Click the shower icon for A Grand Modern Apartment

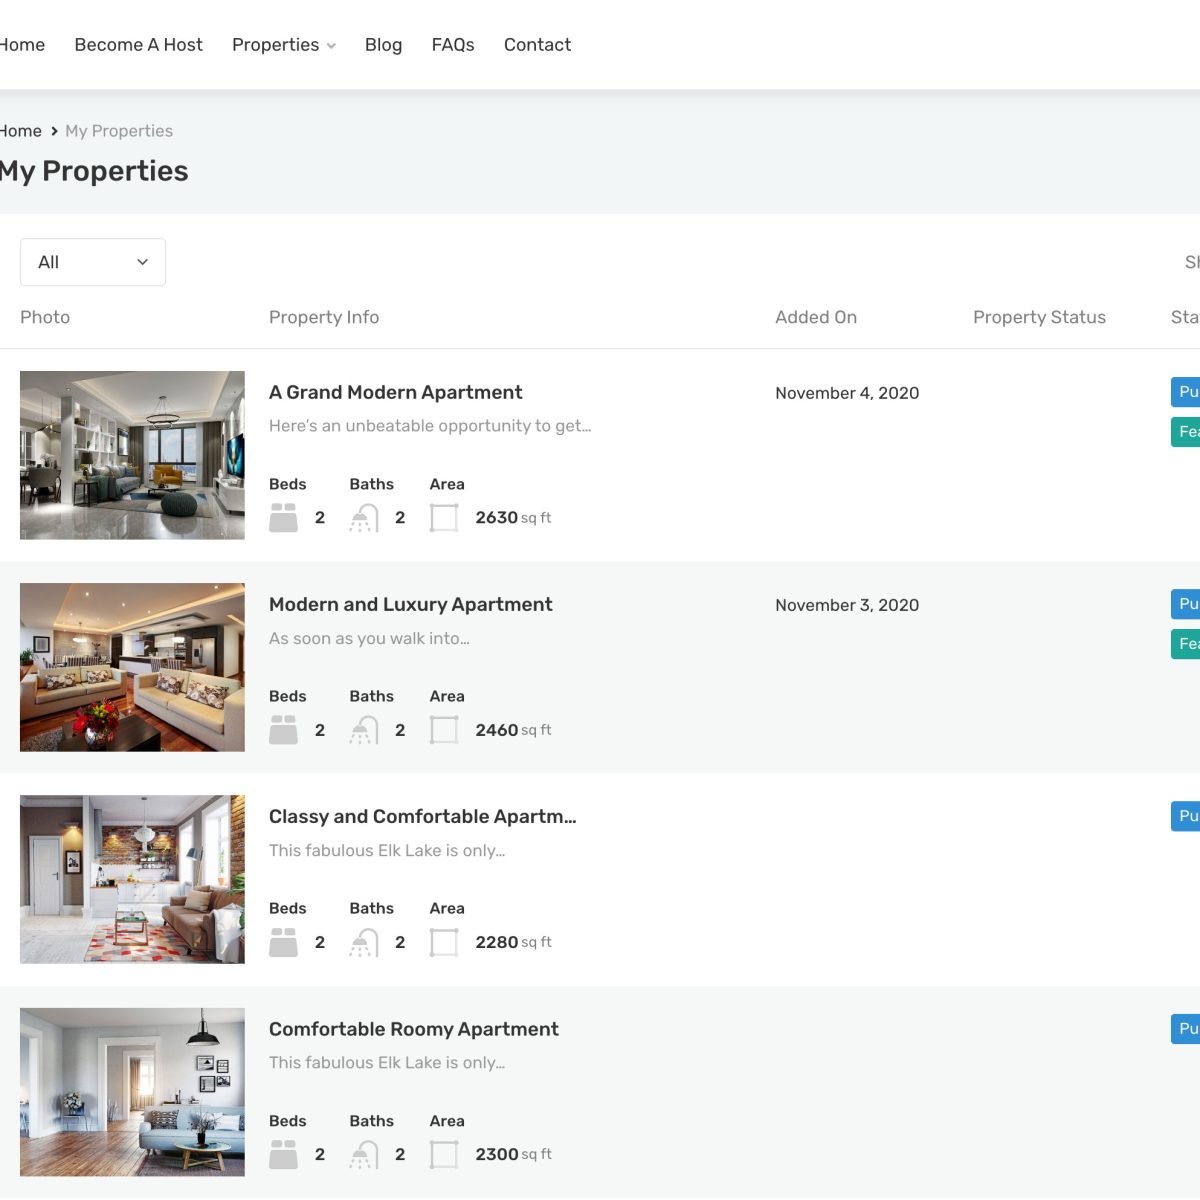point(364,518)
